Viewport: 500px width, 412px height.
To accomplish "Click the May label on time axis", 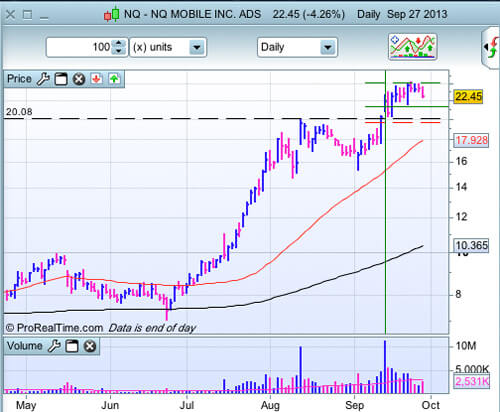I will [26, 405].
